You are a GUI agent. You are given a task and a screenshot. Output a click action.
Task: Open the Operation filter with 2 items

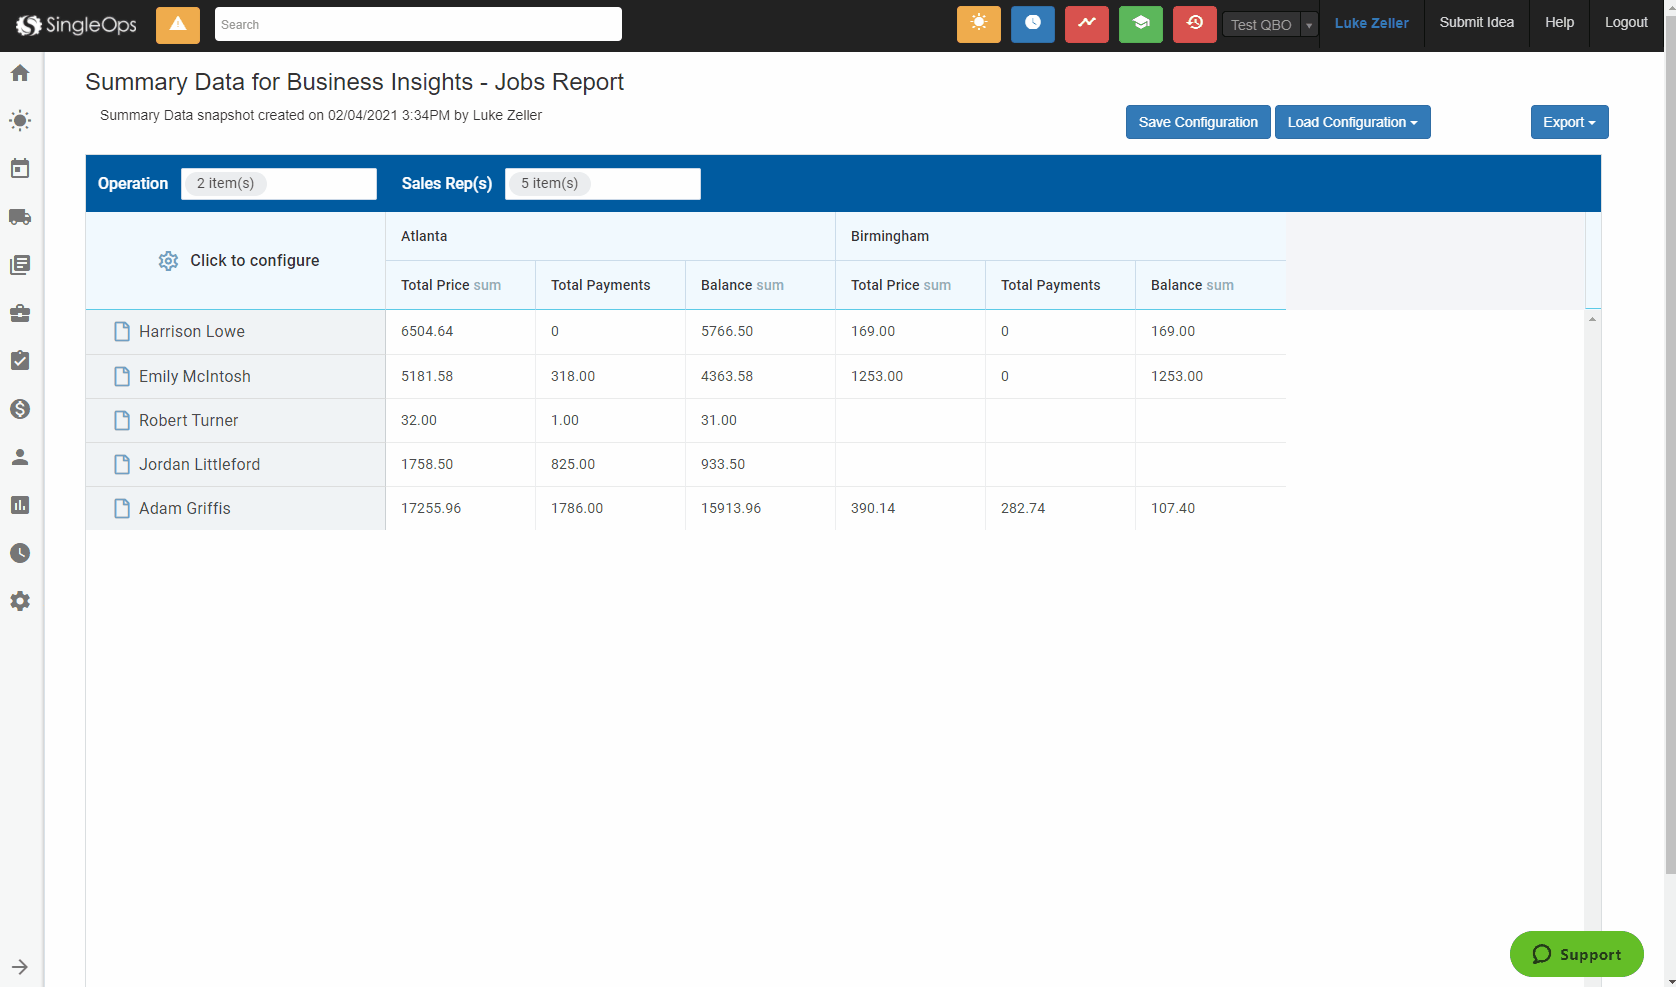coord(278,184)
